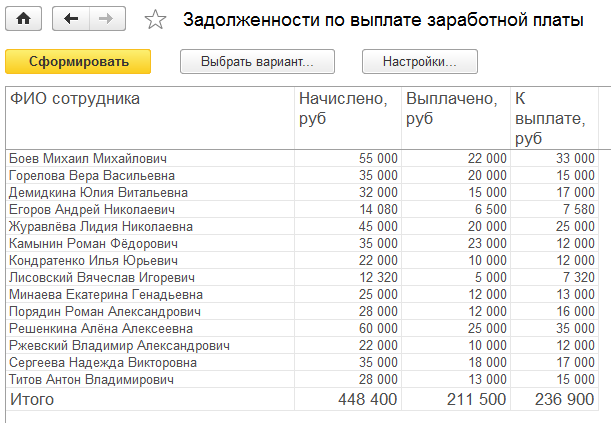Image resolution: width=611 pixels, height=423 pixels.
Task: Open Выбрать вариант dialog
Action: click(257, 62)
